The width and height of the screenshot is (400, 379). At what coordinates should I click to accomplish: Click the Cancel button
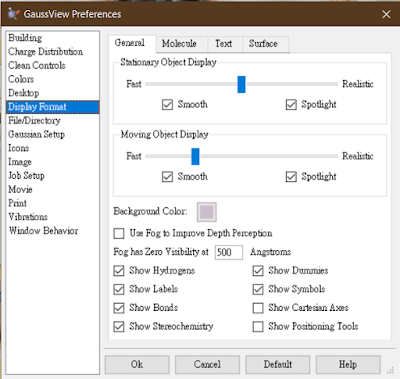pos(207,364)
